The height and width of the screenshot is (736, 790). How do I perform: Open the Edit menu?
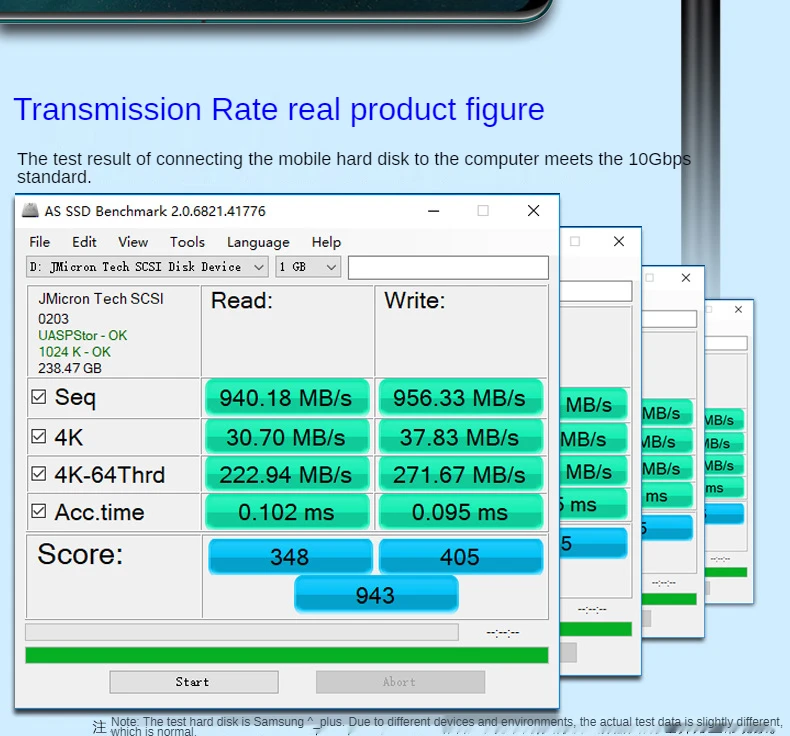pyautogui.click(x=84, y=242)
